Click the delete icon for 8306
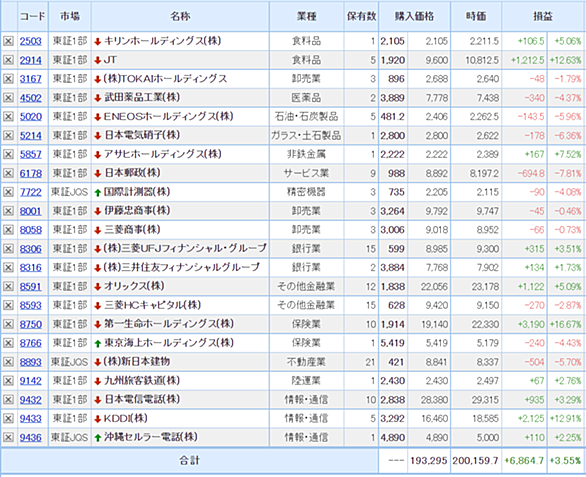This screenshot has height=477, width=586. tap(8, 249)
